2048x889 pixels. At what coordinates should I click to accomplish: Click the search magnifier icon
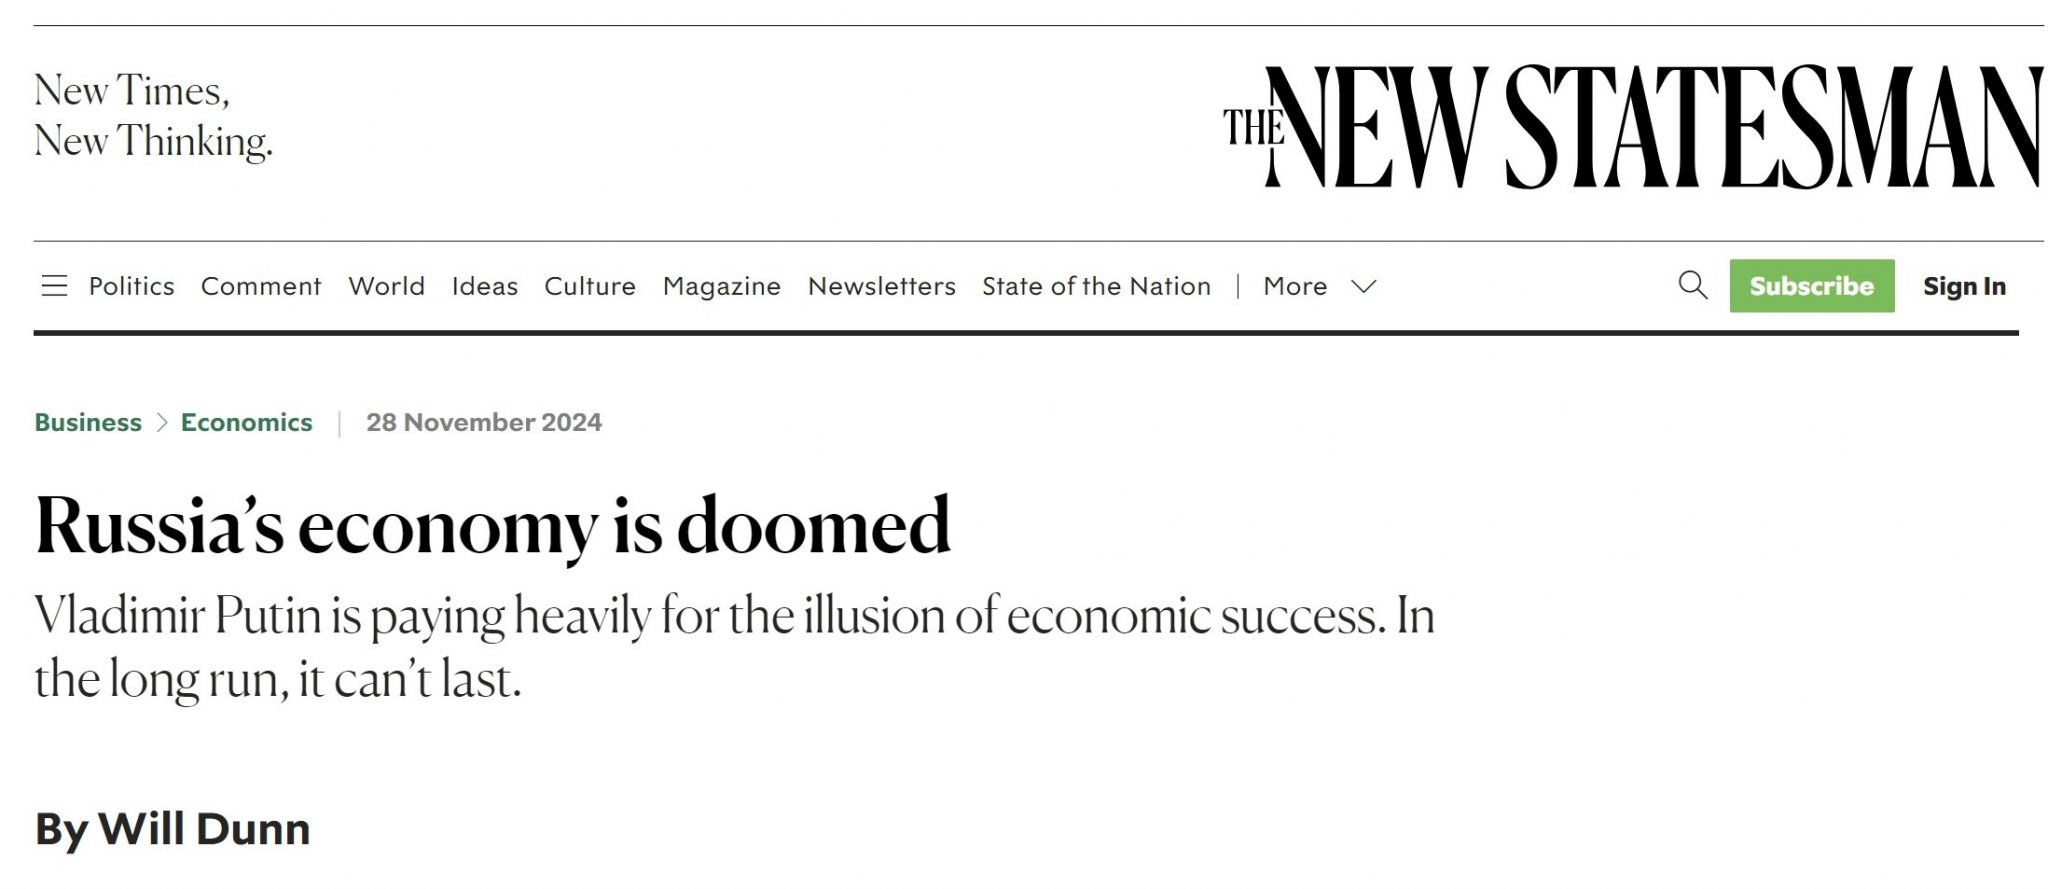(x=1692, y=285)
